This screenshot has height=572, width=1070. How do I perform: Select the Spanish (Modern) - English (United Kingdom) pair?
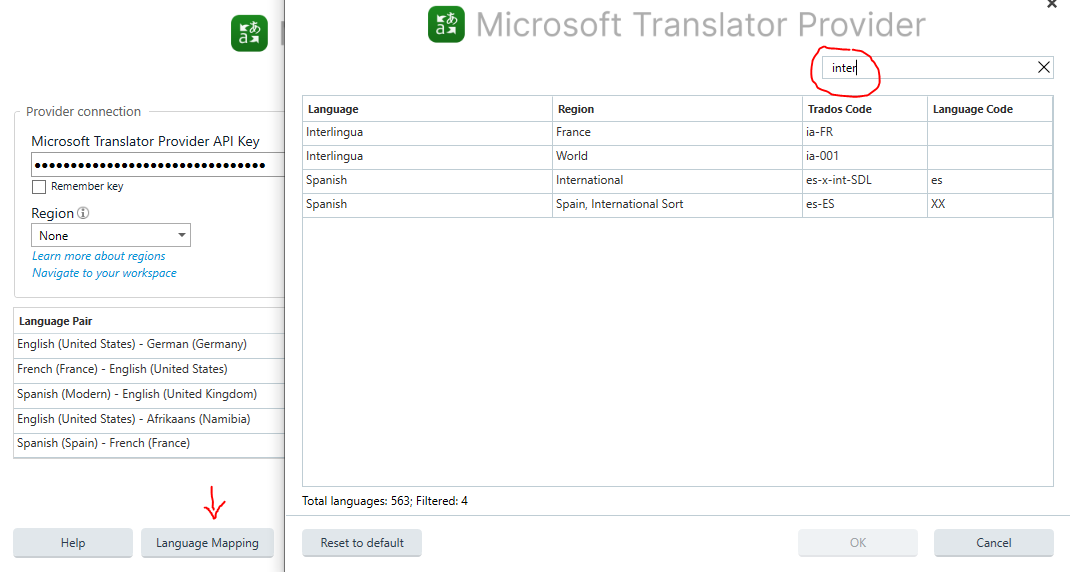pos(149,395)
